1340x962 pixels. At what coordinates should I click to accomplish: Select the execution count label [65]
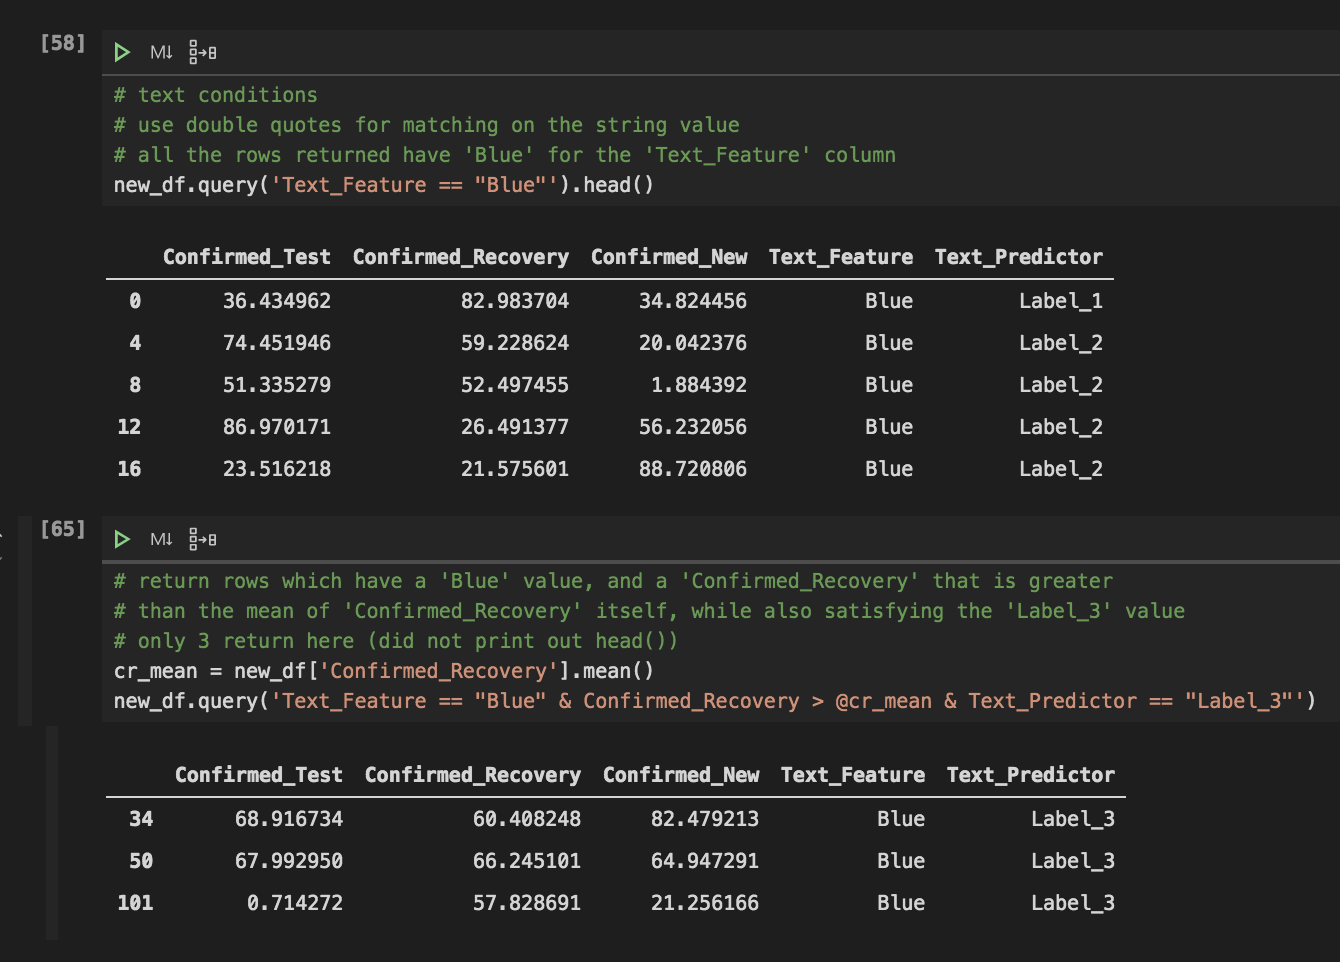click(63, 529)
